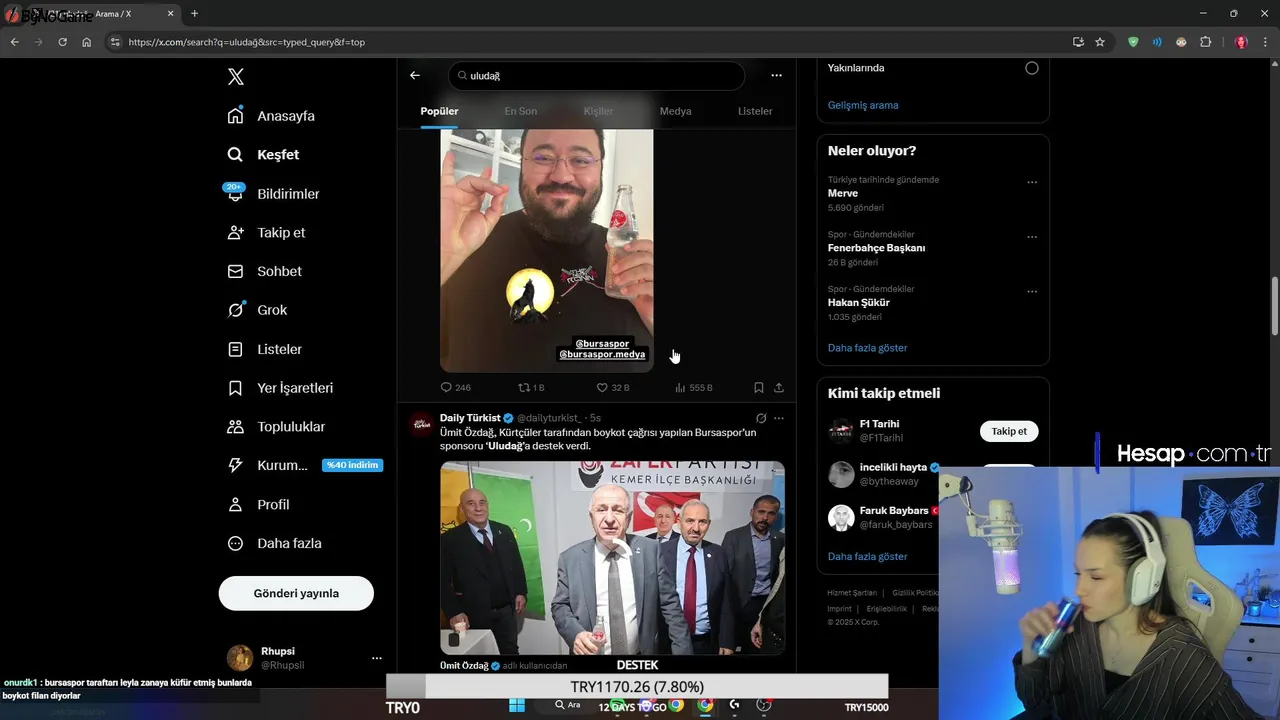The image size is (1280, 720).
Task: Click the x.com address bar
Action: [x=590, y=42]
